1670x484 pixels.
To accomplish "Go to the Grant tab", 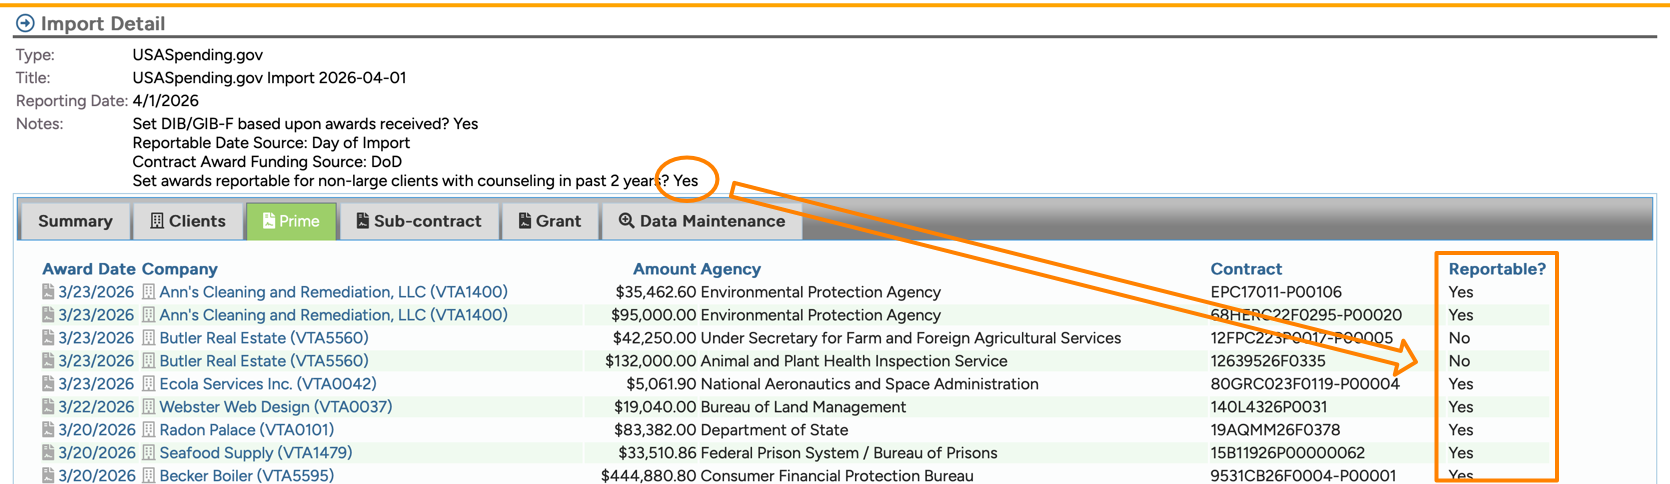I will (549, 221).
